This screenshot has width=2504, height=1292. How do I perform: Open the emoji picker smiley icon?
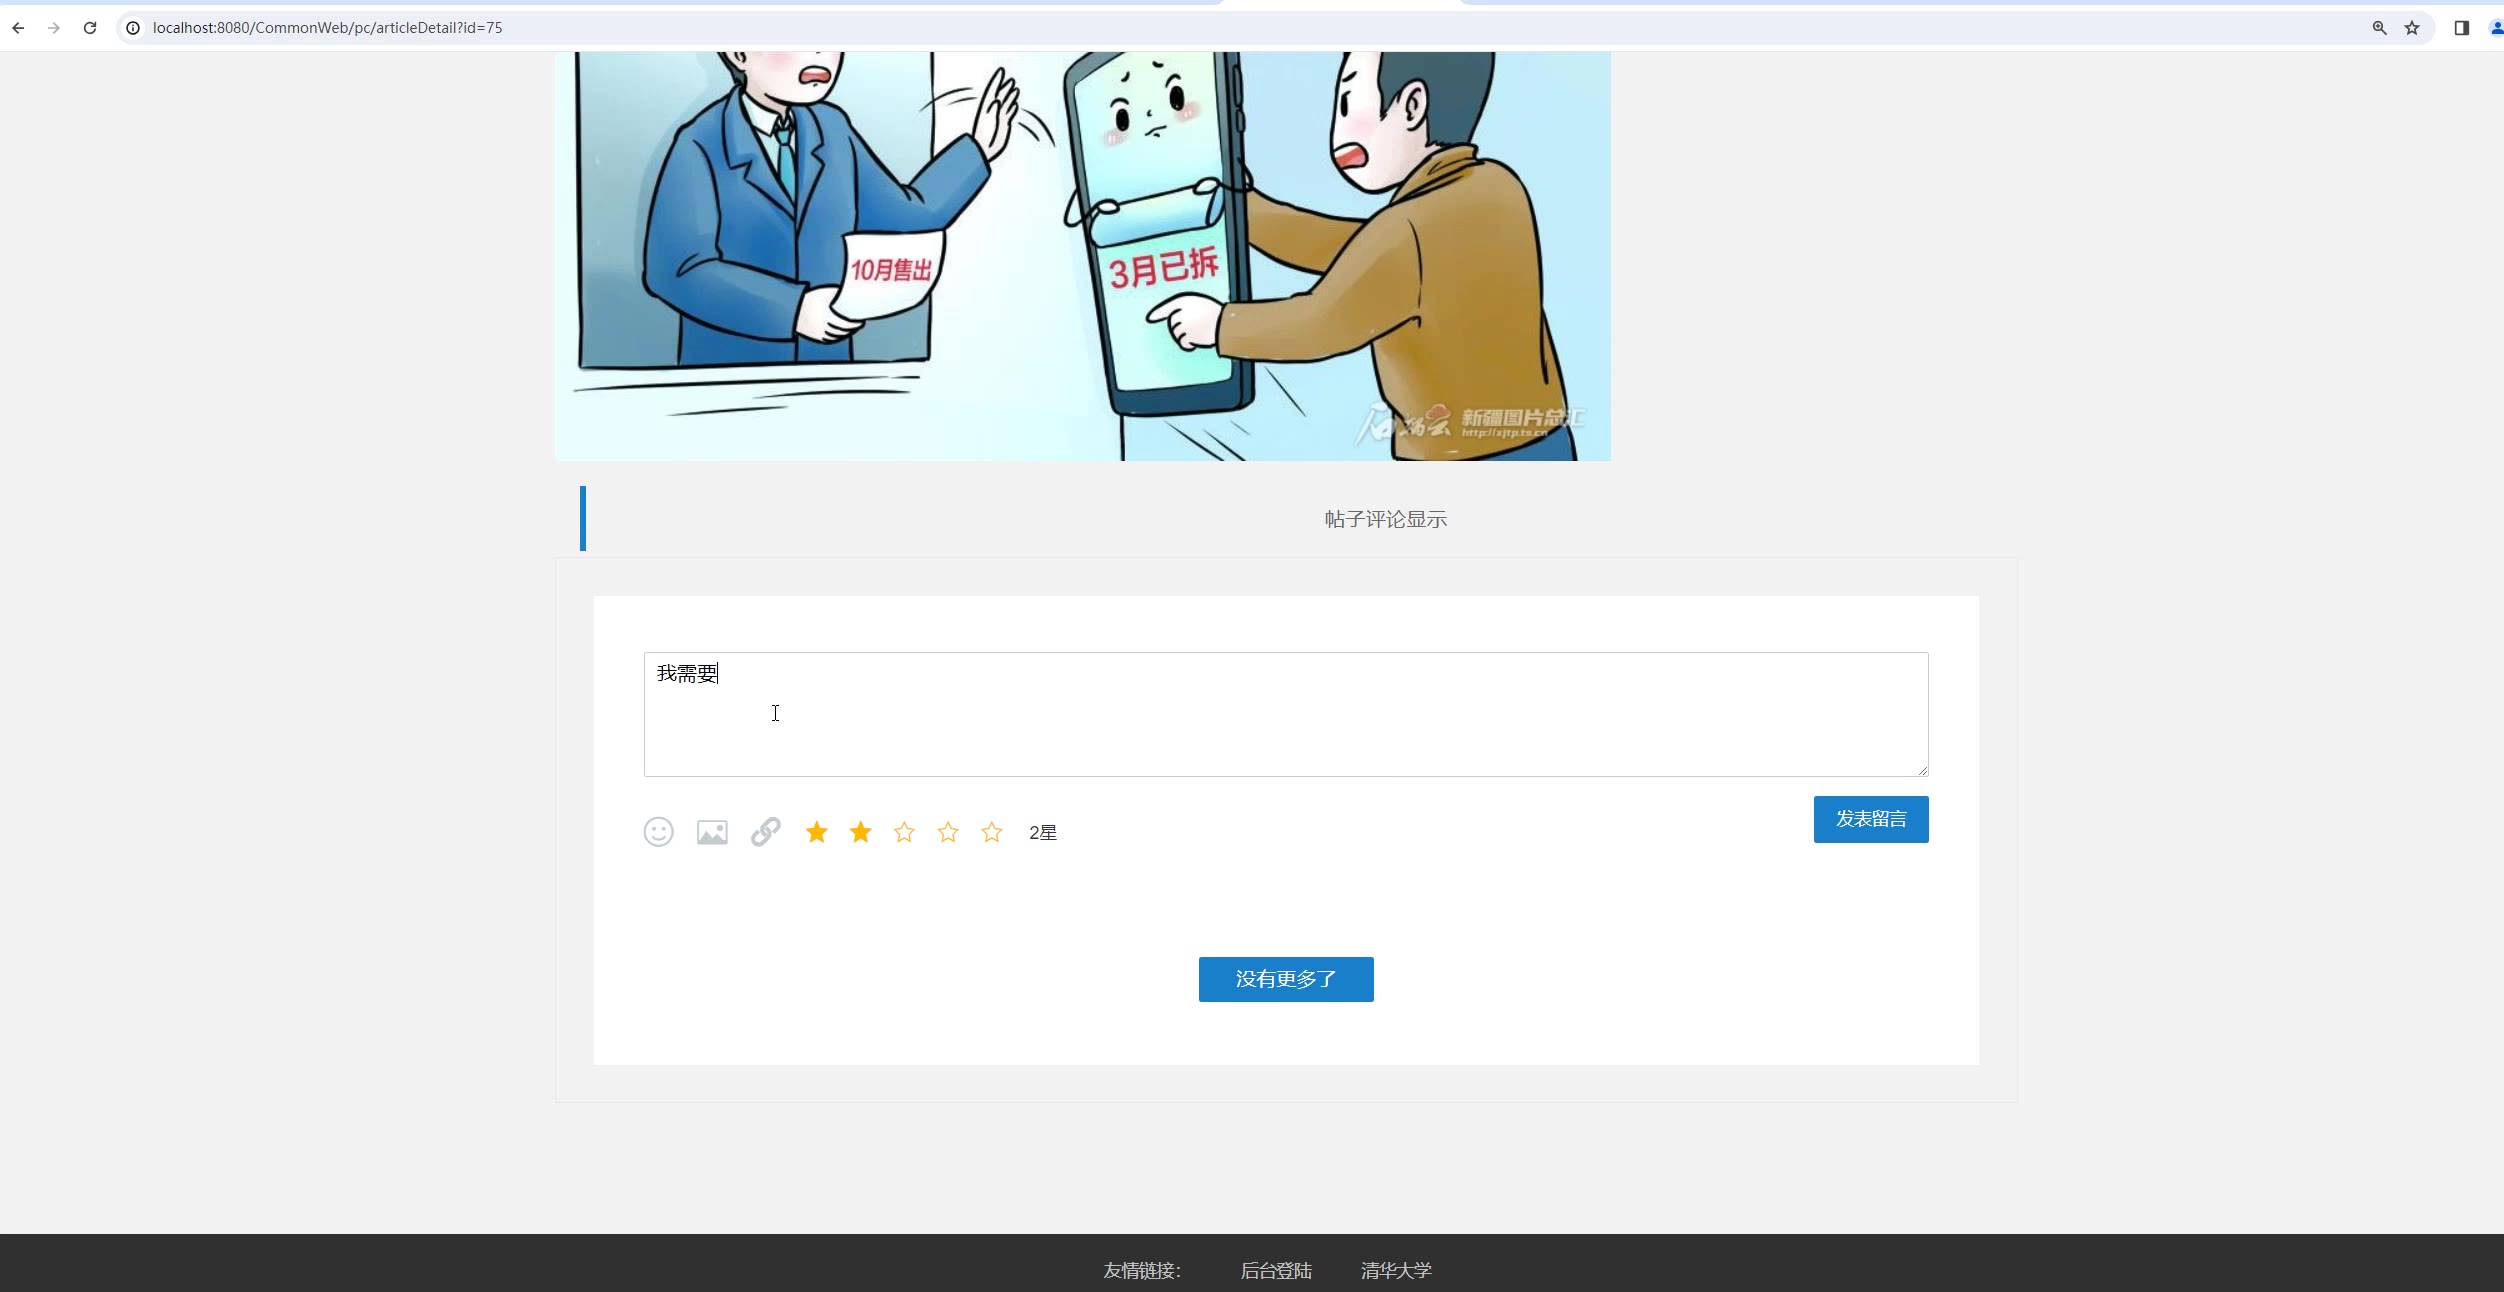coord(658,832)
